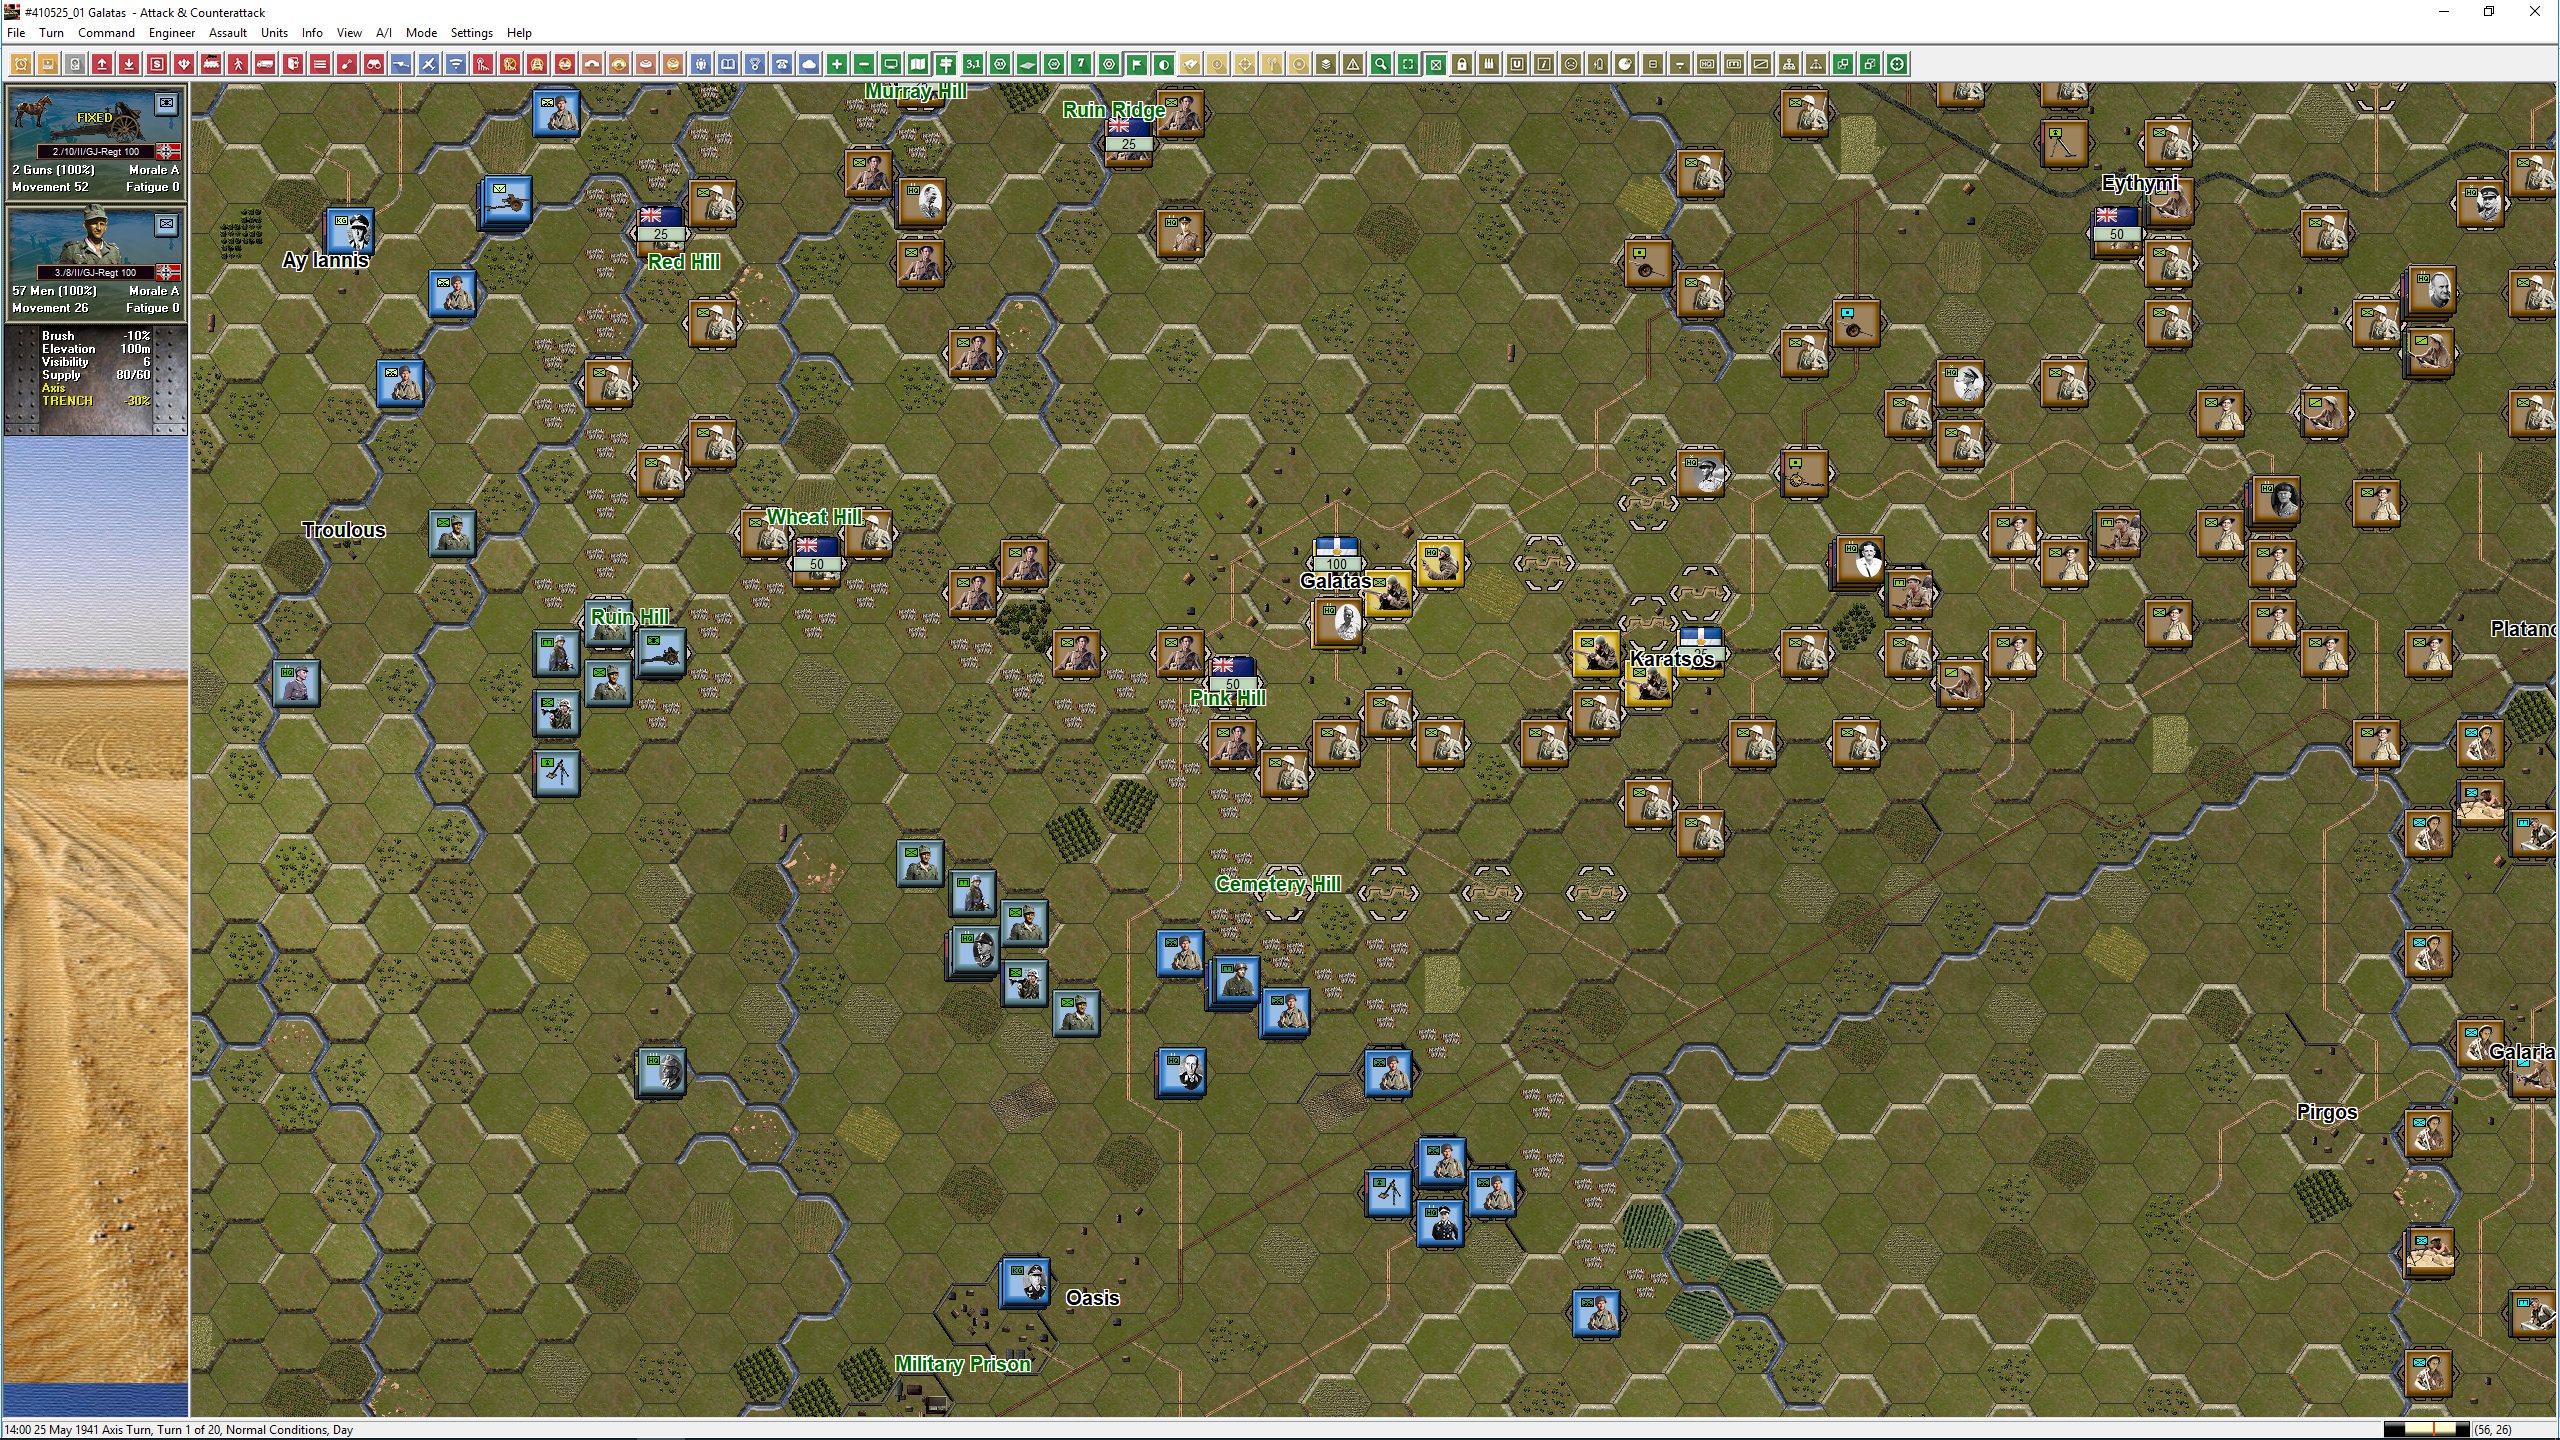Click the first olive organization chart icon
Image resolution: width=2560 pixels, height=1440 pixels.
[1789, 65]
